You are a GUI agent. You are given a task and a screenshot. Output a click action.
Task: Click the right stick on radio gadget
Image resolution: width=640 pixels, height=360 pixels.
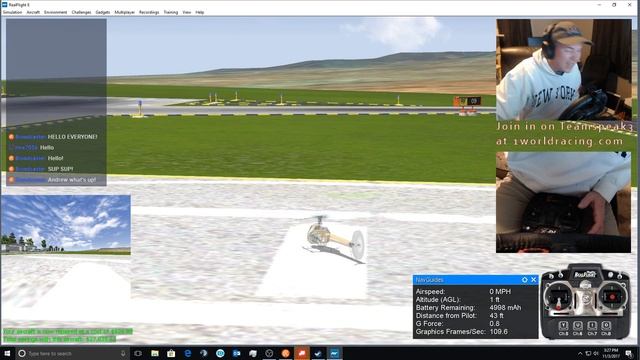pos(612,297)
